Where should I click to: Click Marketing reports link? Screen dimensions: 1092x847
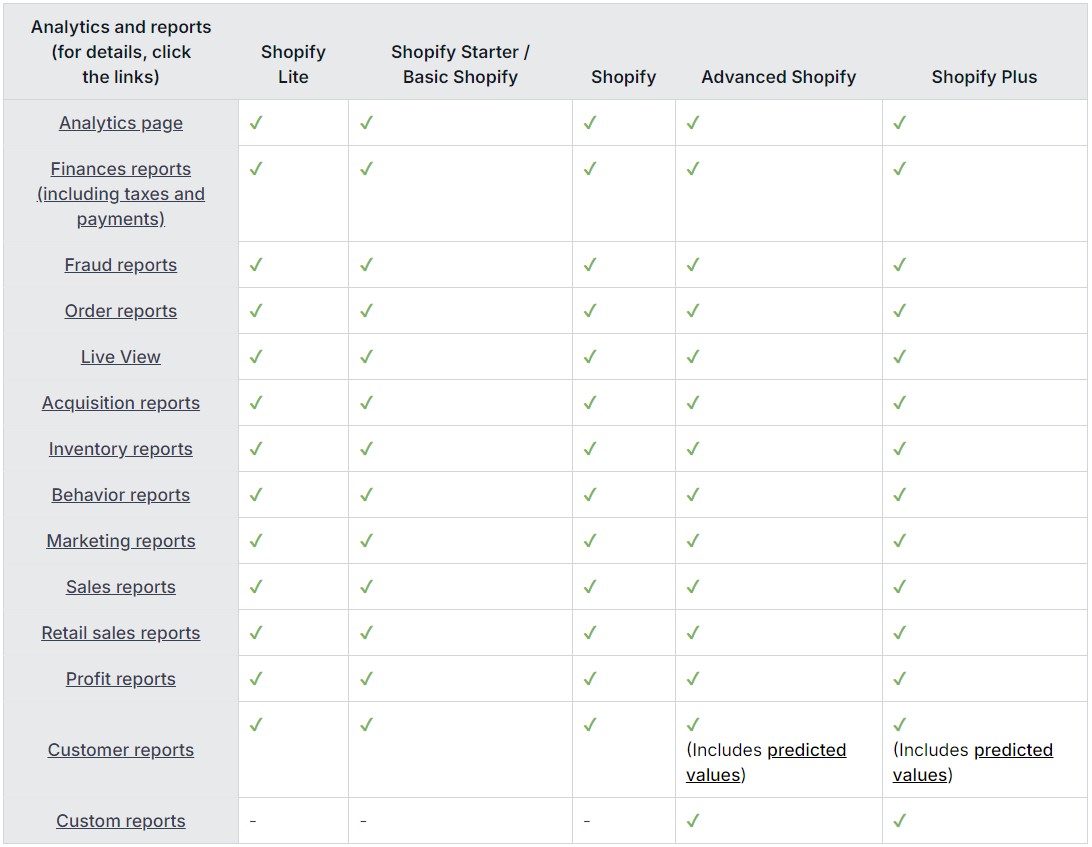coord(120,541)
